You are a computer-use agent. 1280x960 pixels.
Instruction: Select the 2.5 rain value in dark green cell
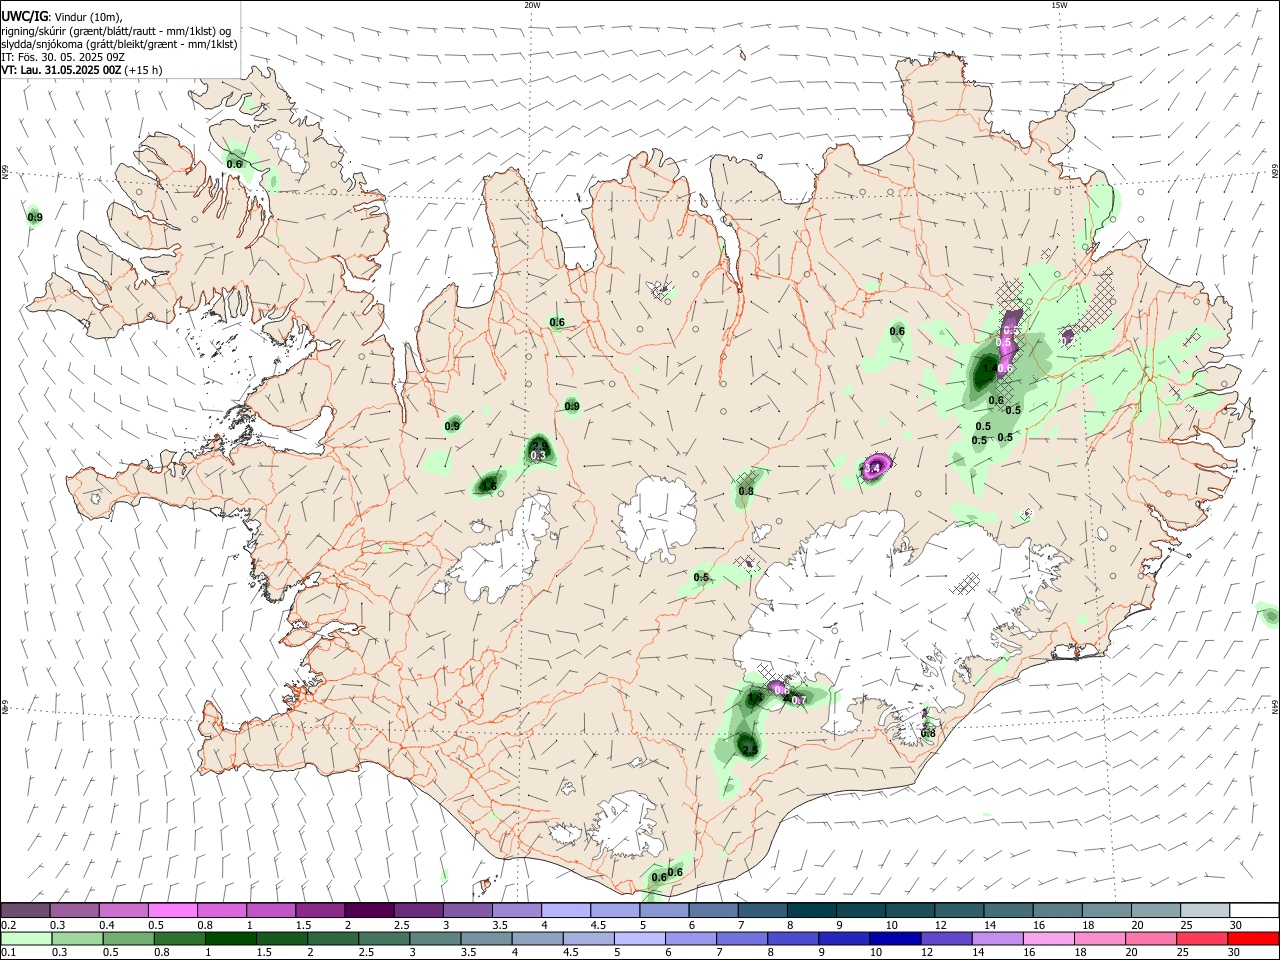pos(750,749)
